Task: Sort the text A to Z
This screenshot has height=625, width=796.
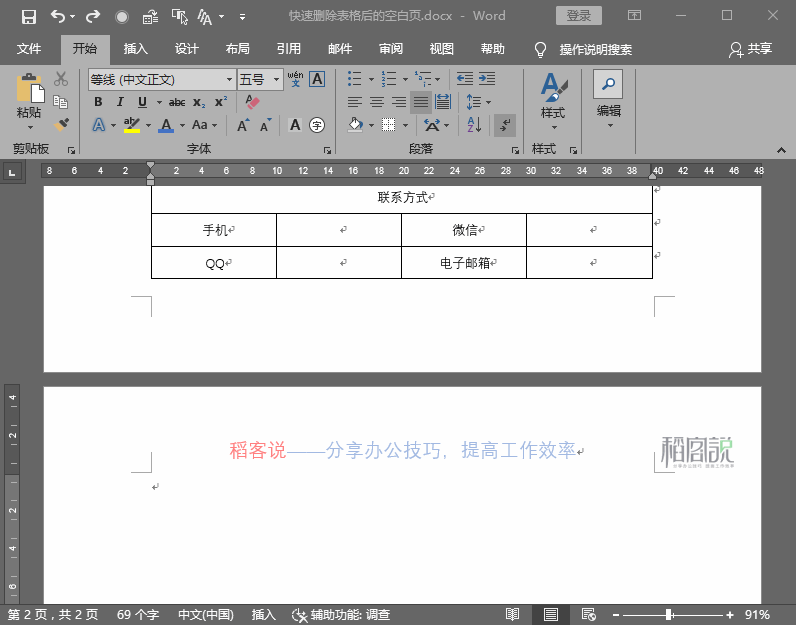Action: coord(474,125)
